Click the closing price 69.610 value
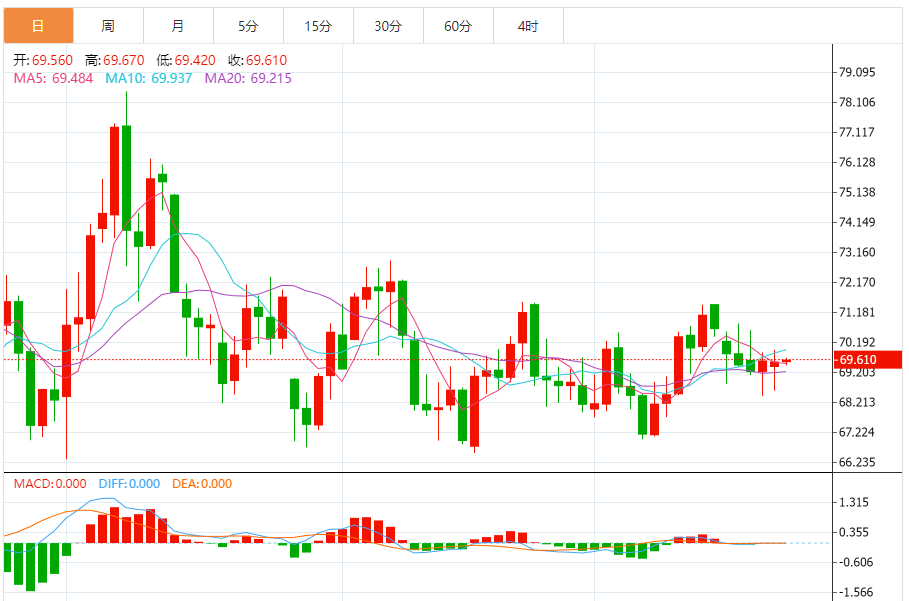The width and height of the screenshot is (909, 601). [x=266, y=60]
